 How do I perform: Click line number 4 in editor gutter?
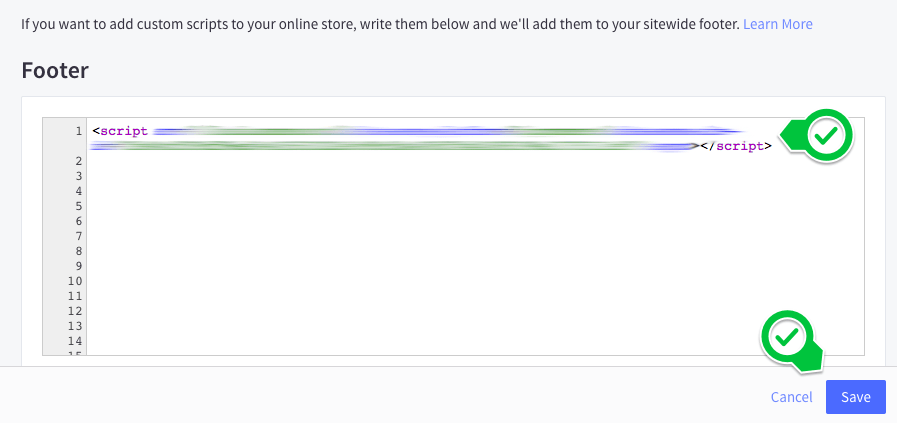click(77, 191)
